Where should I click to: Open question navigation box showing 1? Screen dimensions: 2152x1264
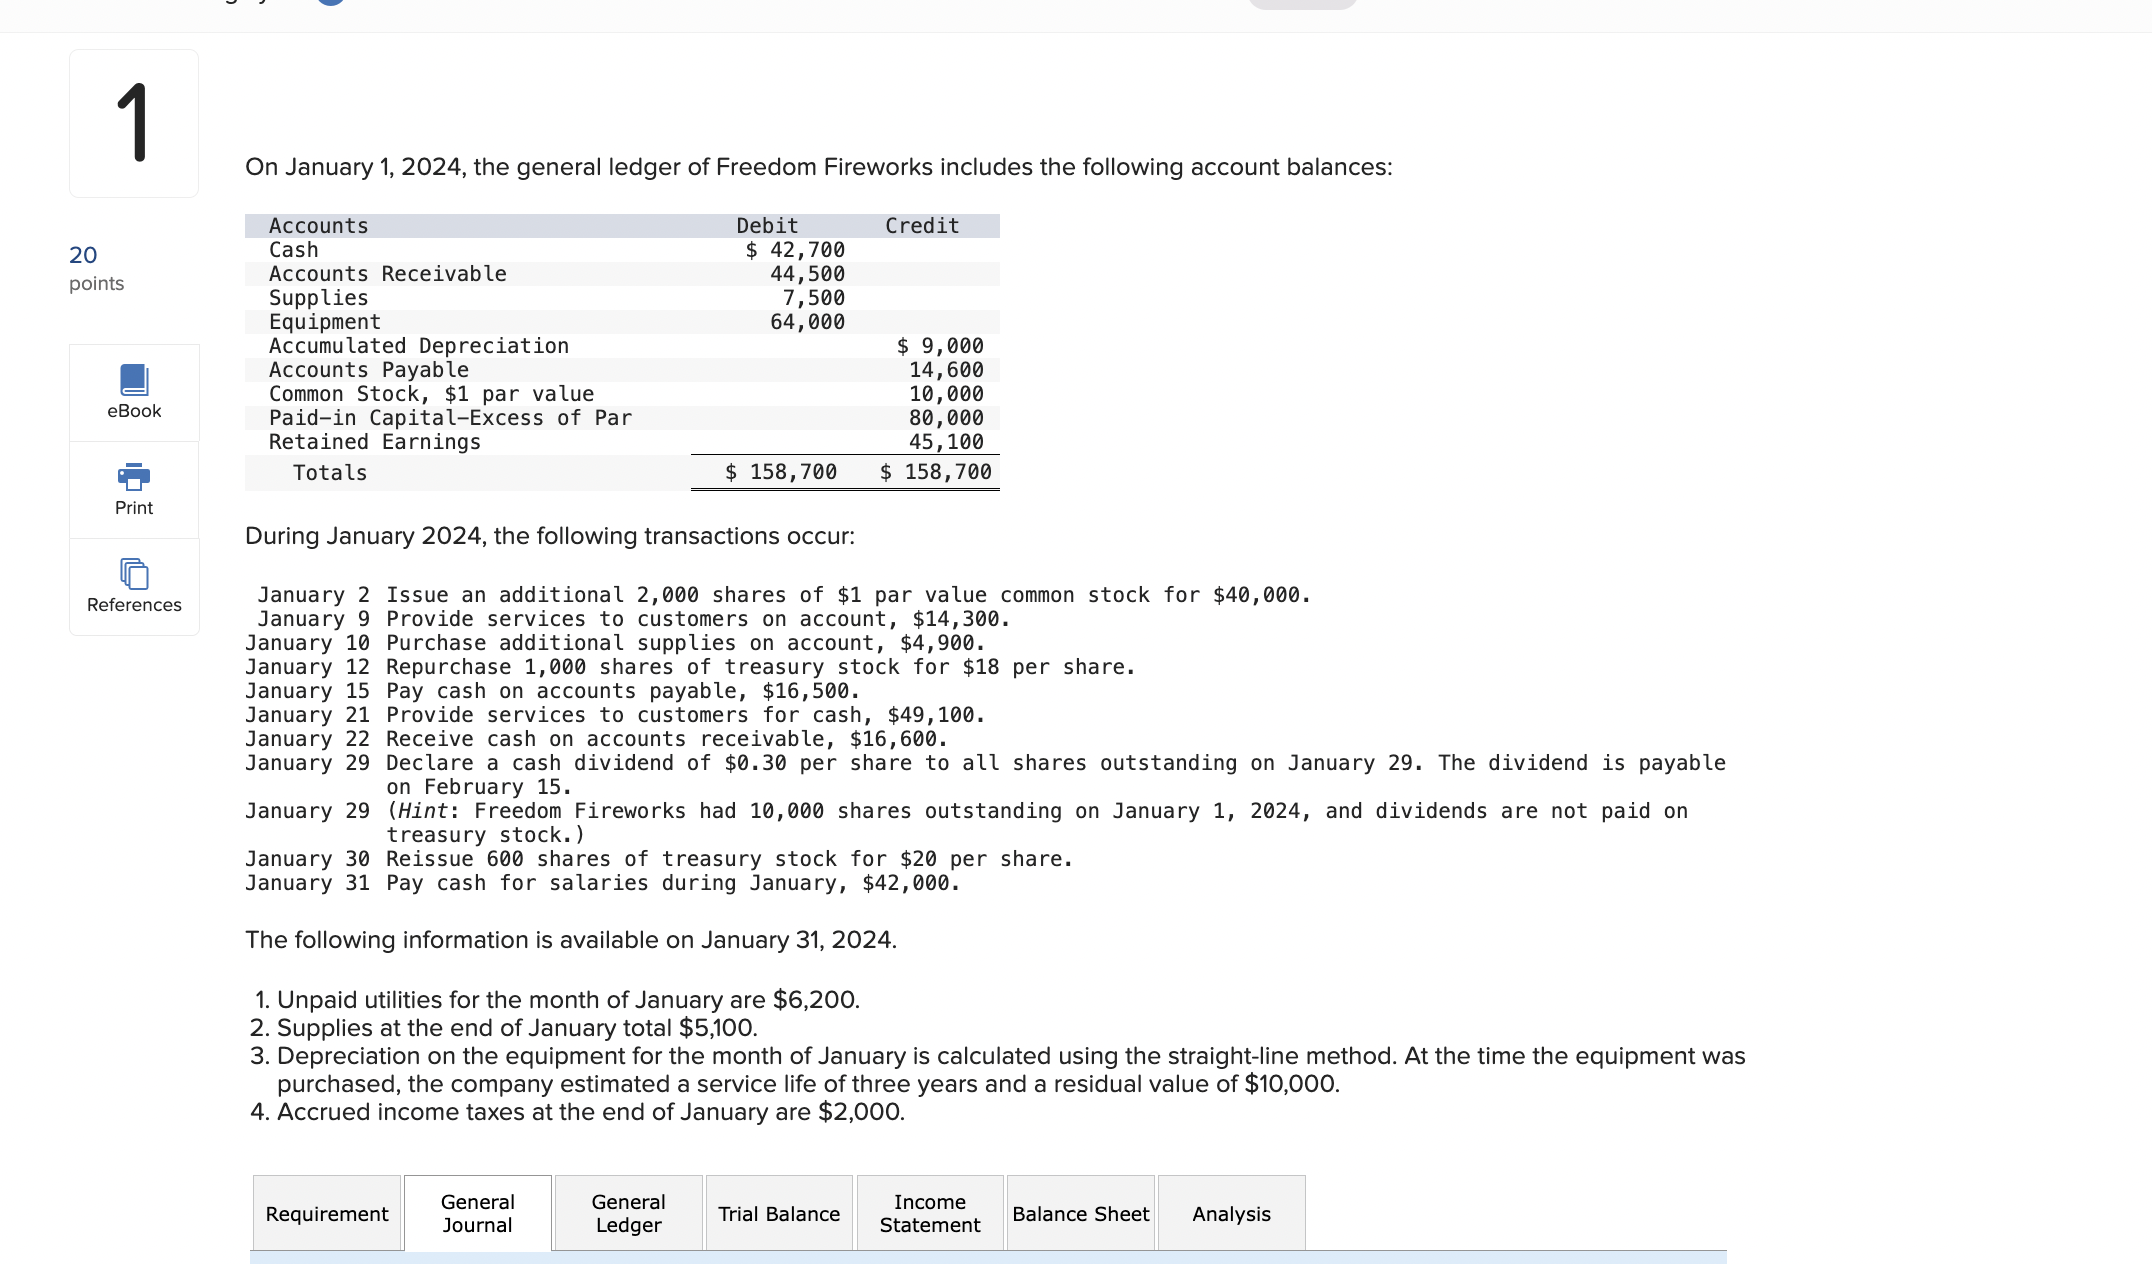point(133,122)
